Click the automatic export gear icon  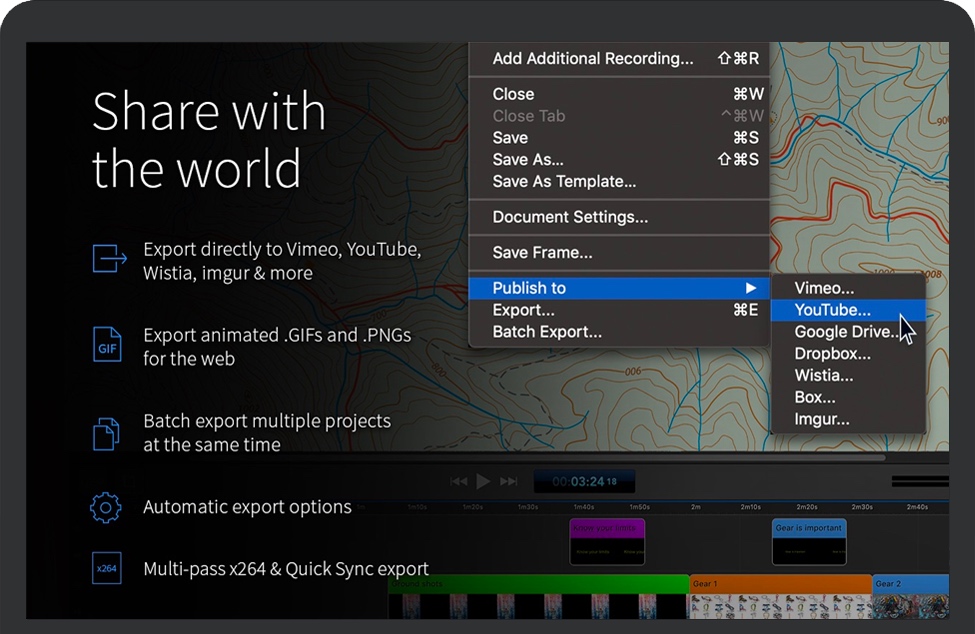[106, 507]
